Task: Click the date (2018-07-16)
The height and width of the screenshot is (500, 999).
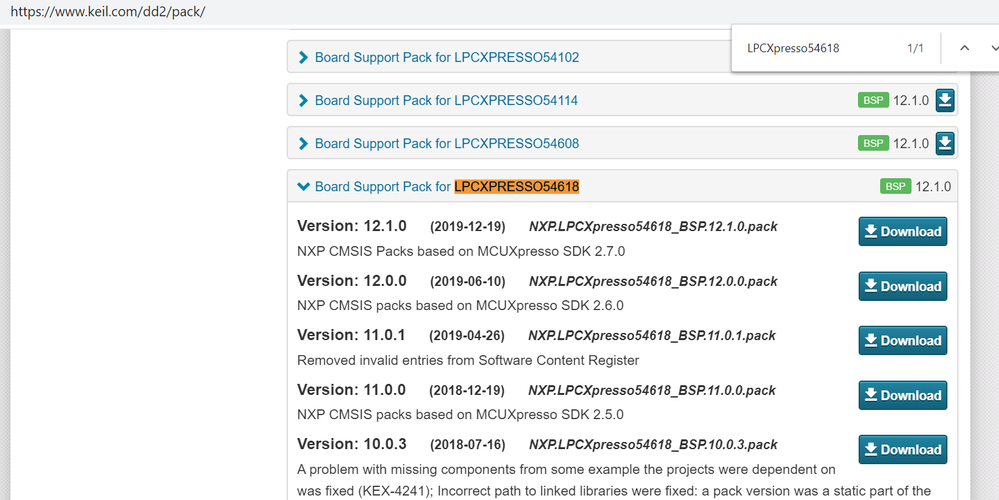Action: tap(468, 445)
